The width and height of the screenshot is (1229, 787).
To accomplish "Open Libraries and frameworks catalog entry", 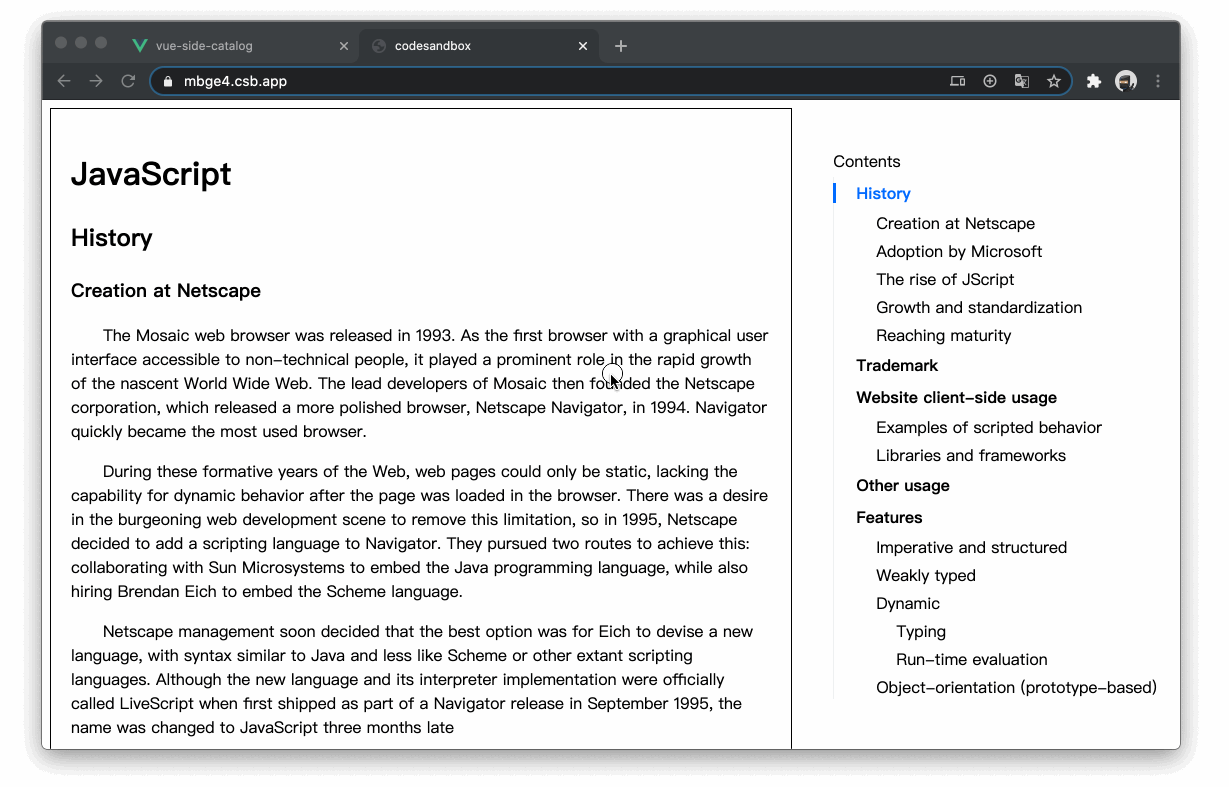I will tap(971, 456).
